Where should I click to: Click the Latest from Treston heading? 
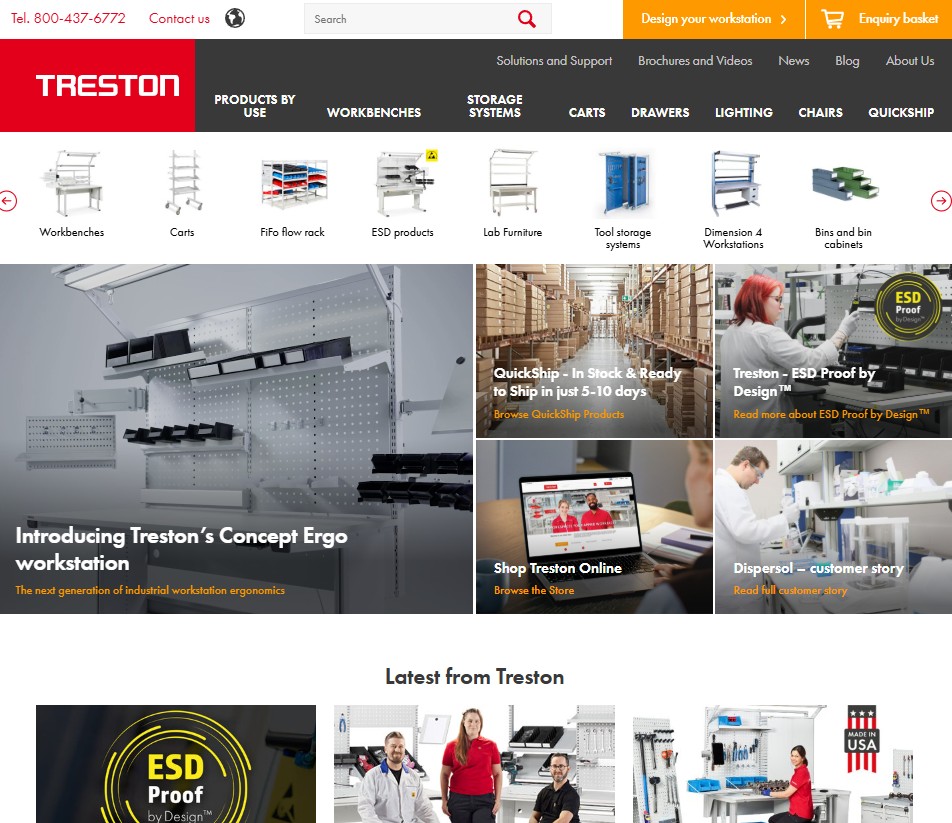click(x=475, y=676)
